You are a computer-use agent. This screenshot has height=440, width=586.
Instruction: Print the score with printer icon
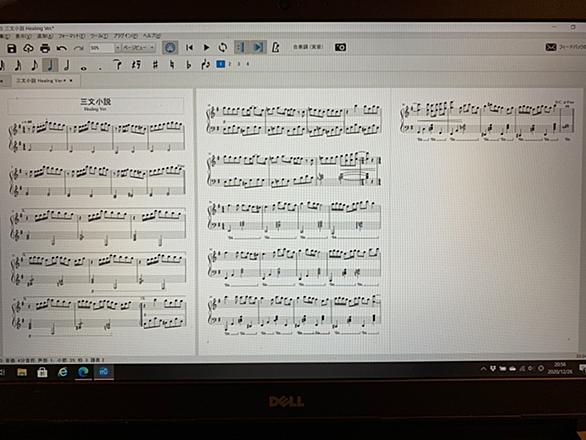point(45,48)
